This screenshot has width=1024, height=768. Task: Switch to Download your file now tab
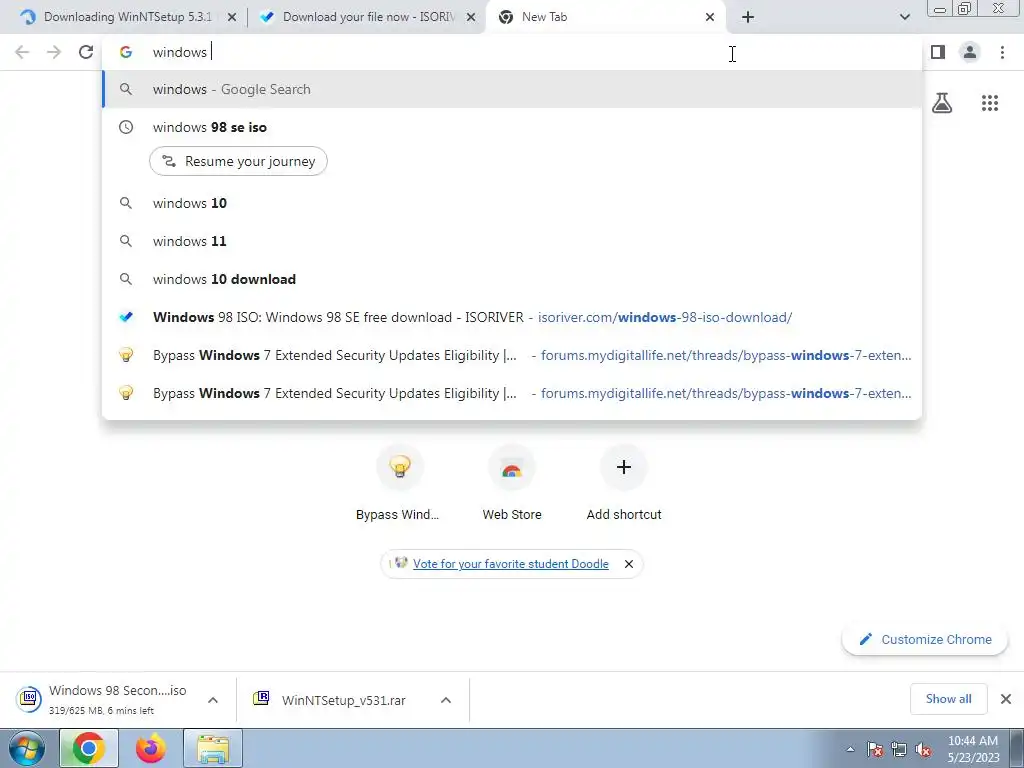click(367, 17)
